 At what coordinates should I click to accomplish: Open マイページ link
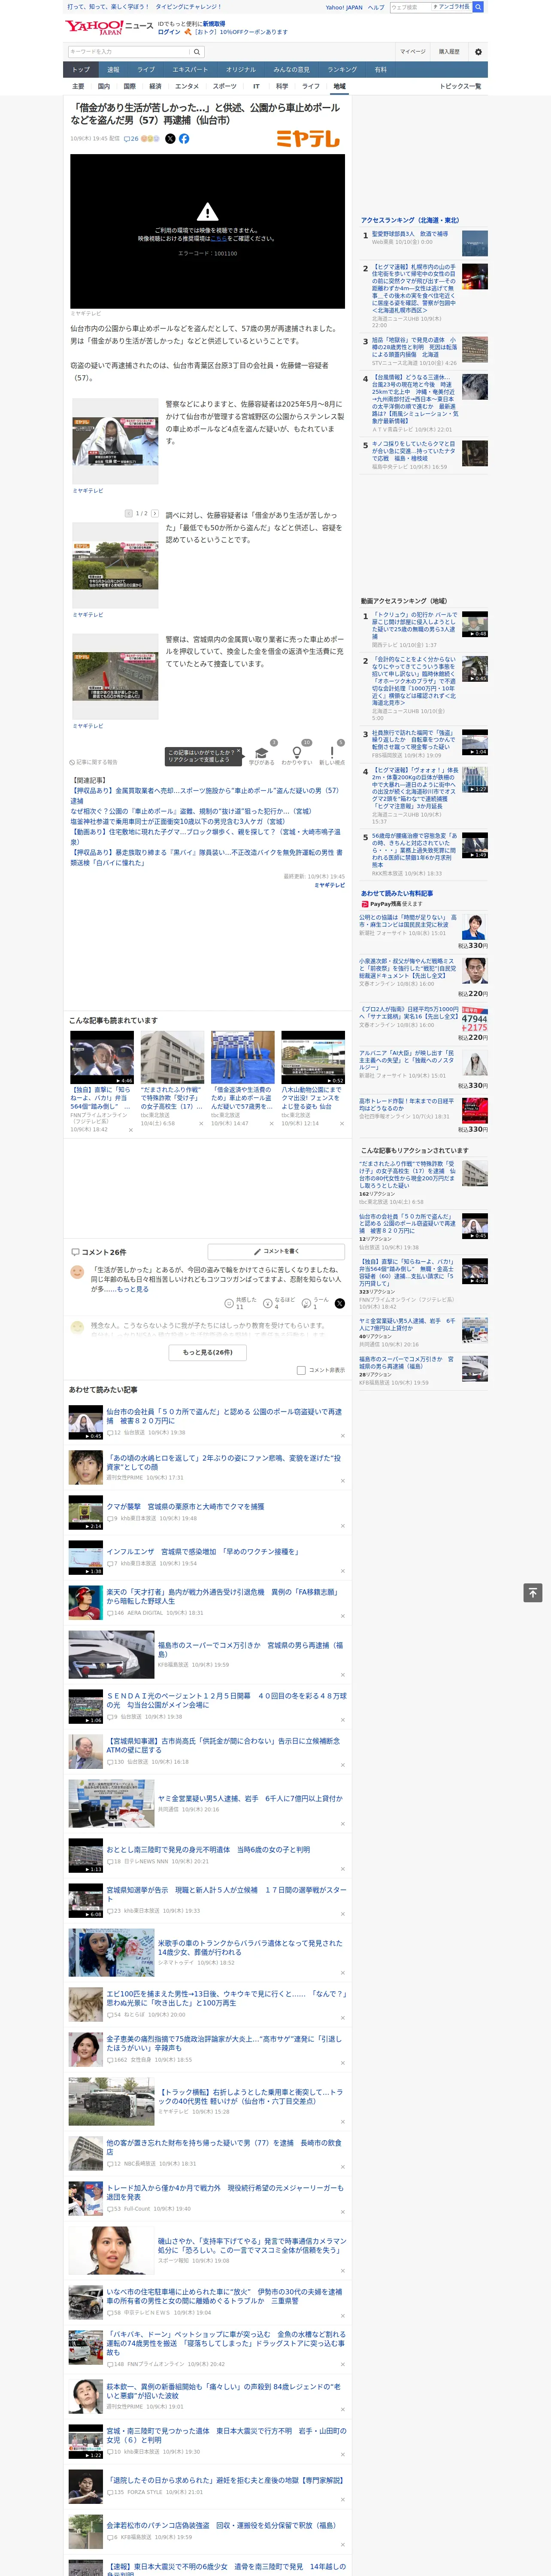(x=413, y=52)
